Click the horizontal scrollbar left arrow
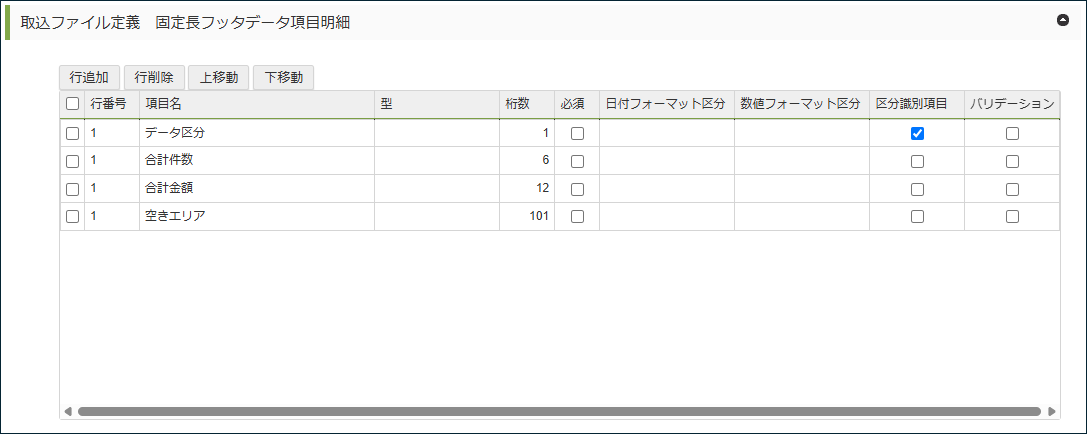 [x=68, y=411]
